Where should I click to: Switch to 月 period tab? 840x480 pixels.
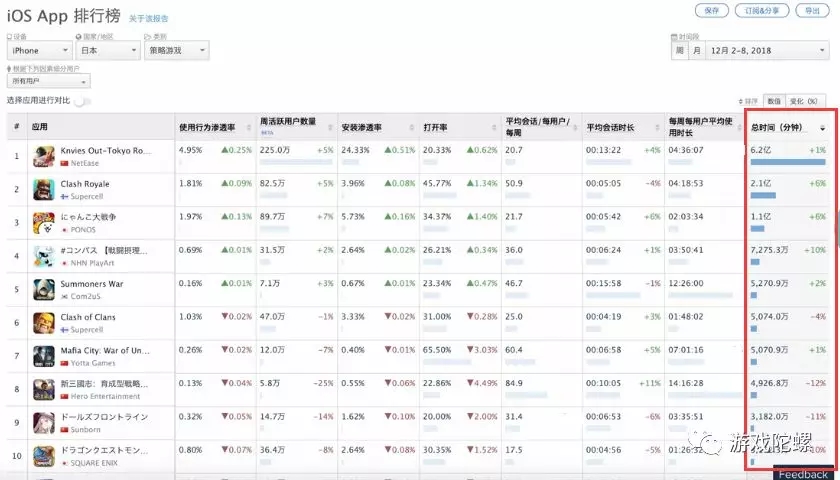tap(696, 50)
